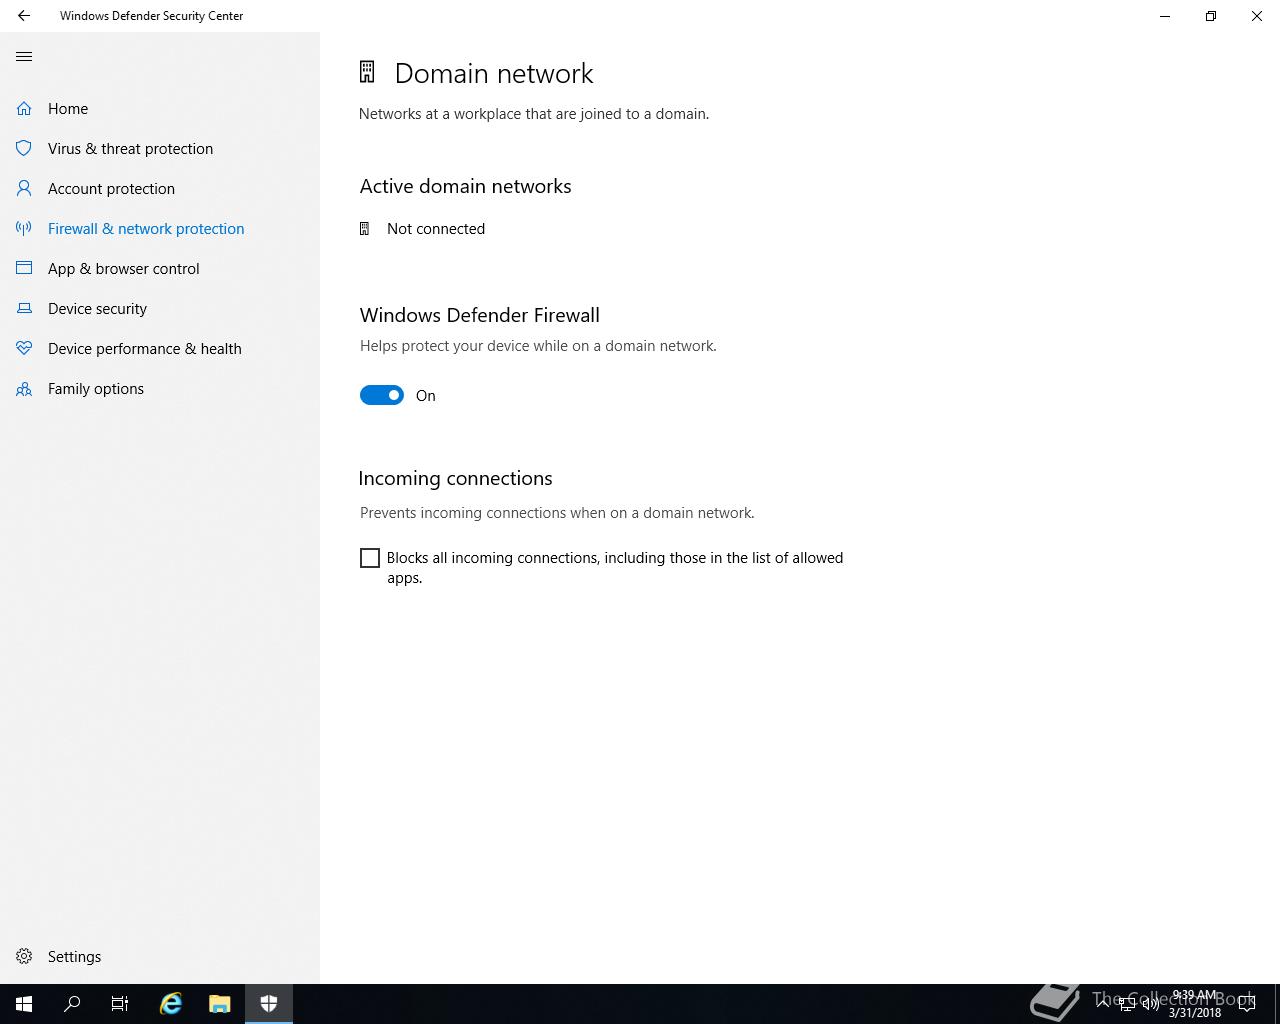1280x1024 pixels.
Task: Click the Virus & threat protection shield icon
Action: click(x=24, y=148)
